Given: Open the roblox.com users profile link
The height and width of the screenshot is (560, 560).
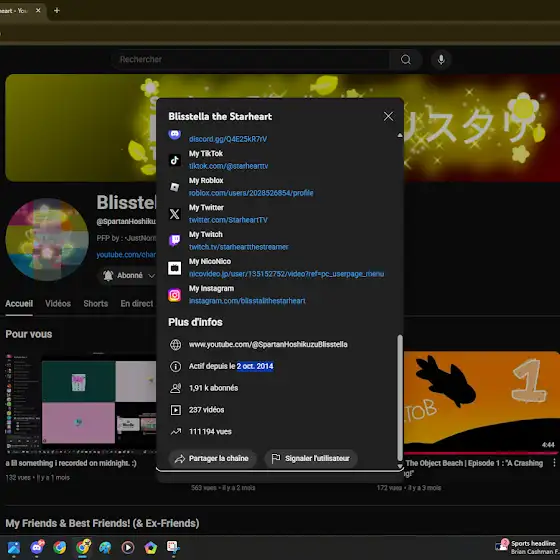Looking at the screenshot, I should [x=251, y=193].
